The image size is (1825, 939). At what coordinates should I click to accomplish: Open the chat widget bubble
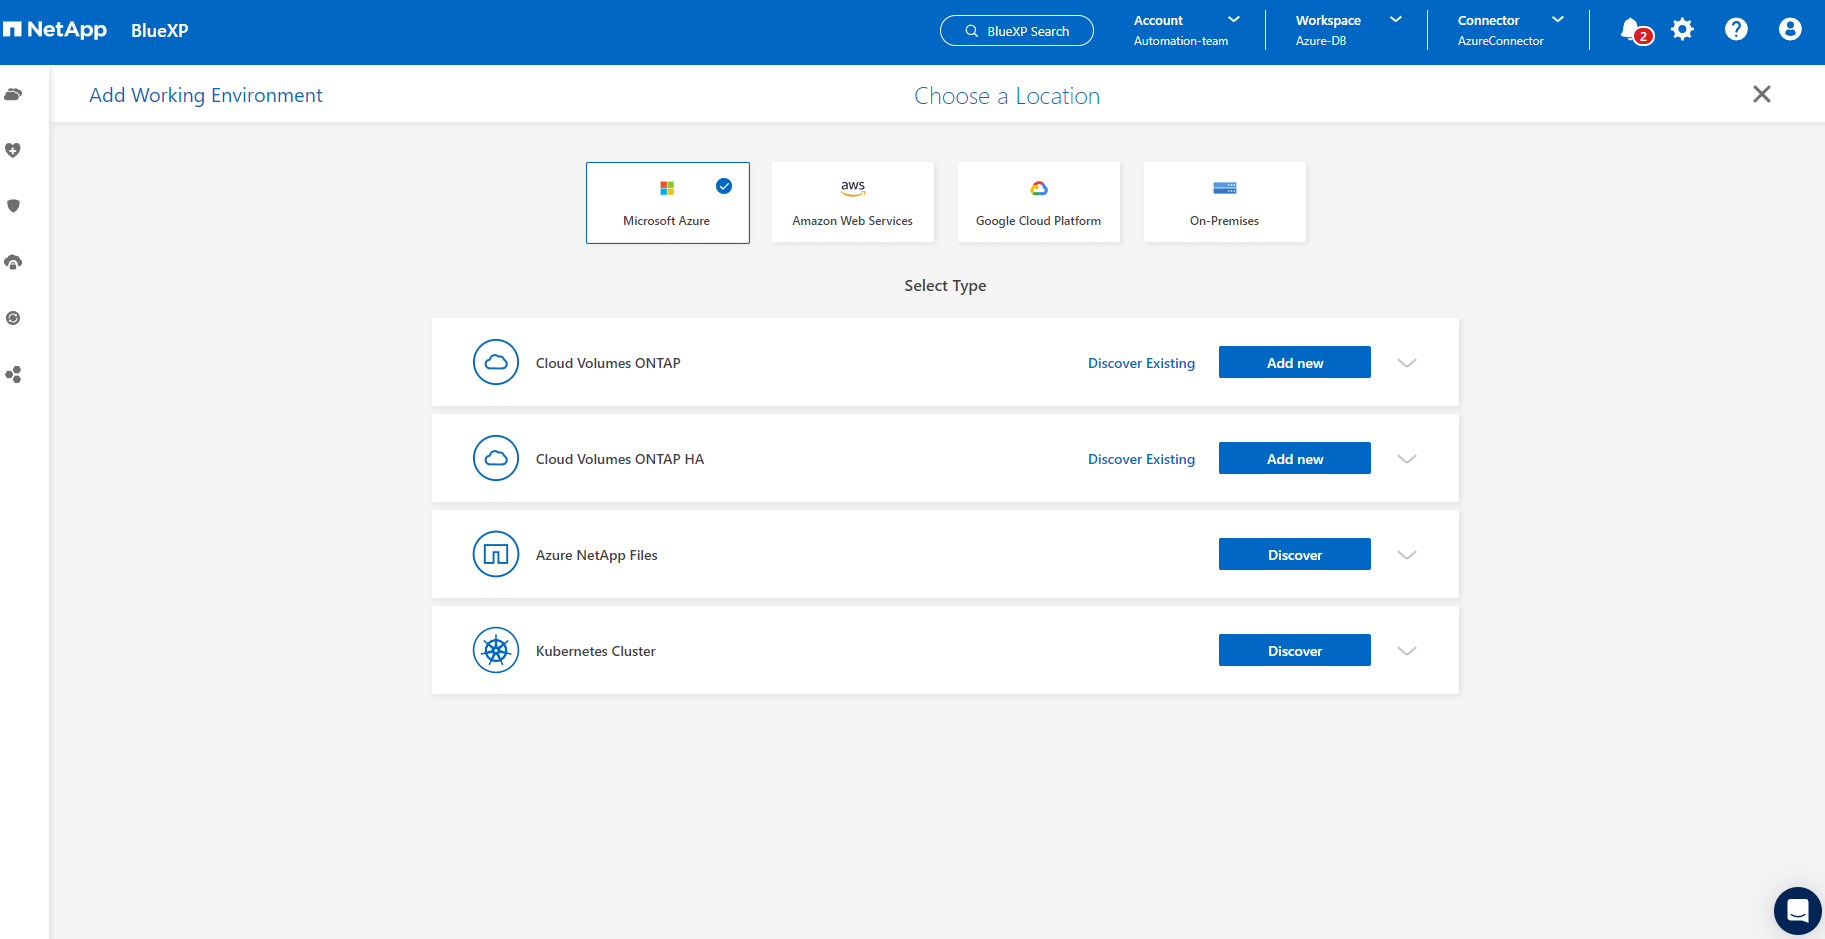(x=1797, y=911)
